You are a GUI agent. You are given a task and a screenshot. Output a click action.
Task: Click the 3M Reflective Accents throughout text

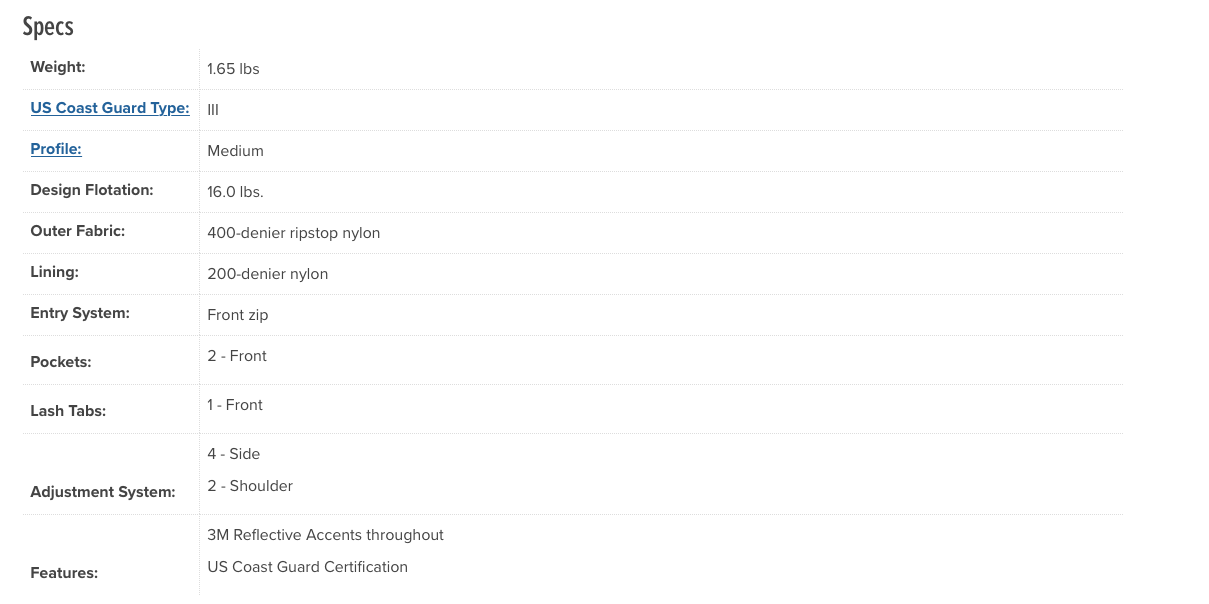click(325, 535)
